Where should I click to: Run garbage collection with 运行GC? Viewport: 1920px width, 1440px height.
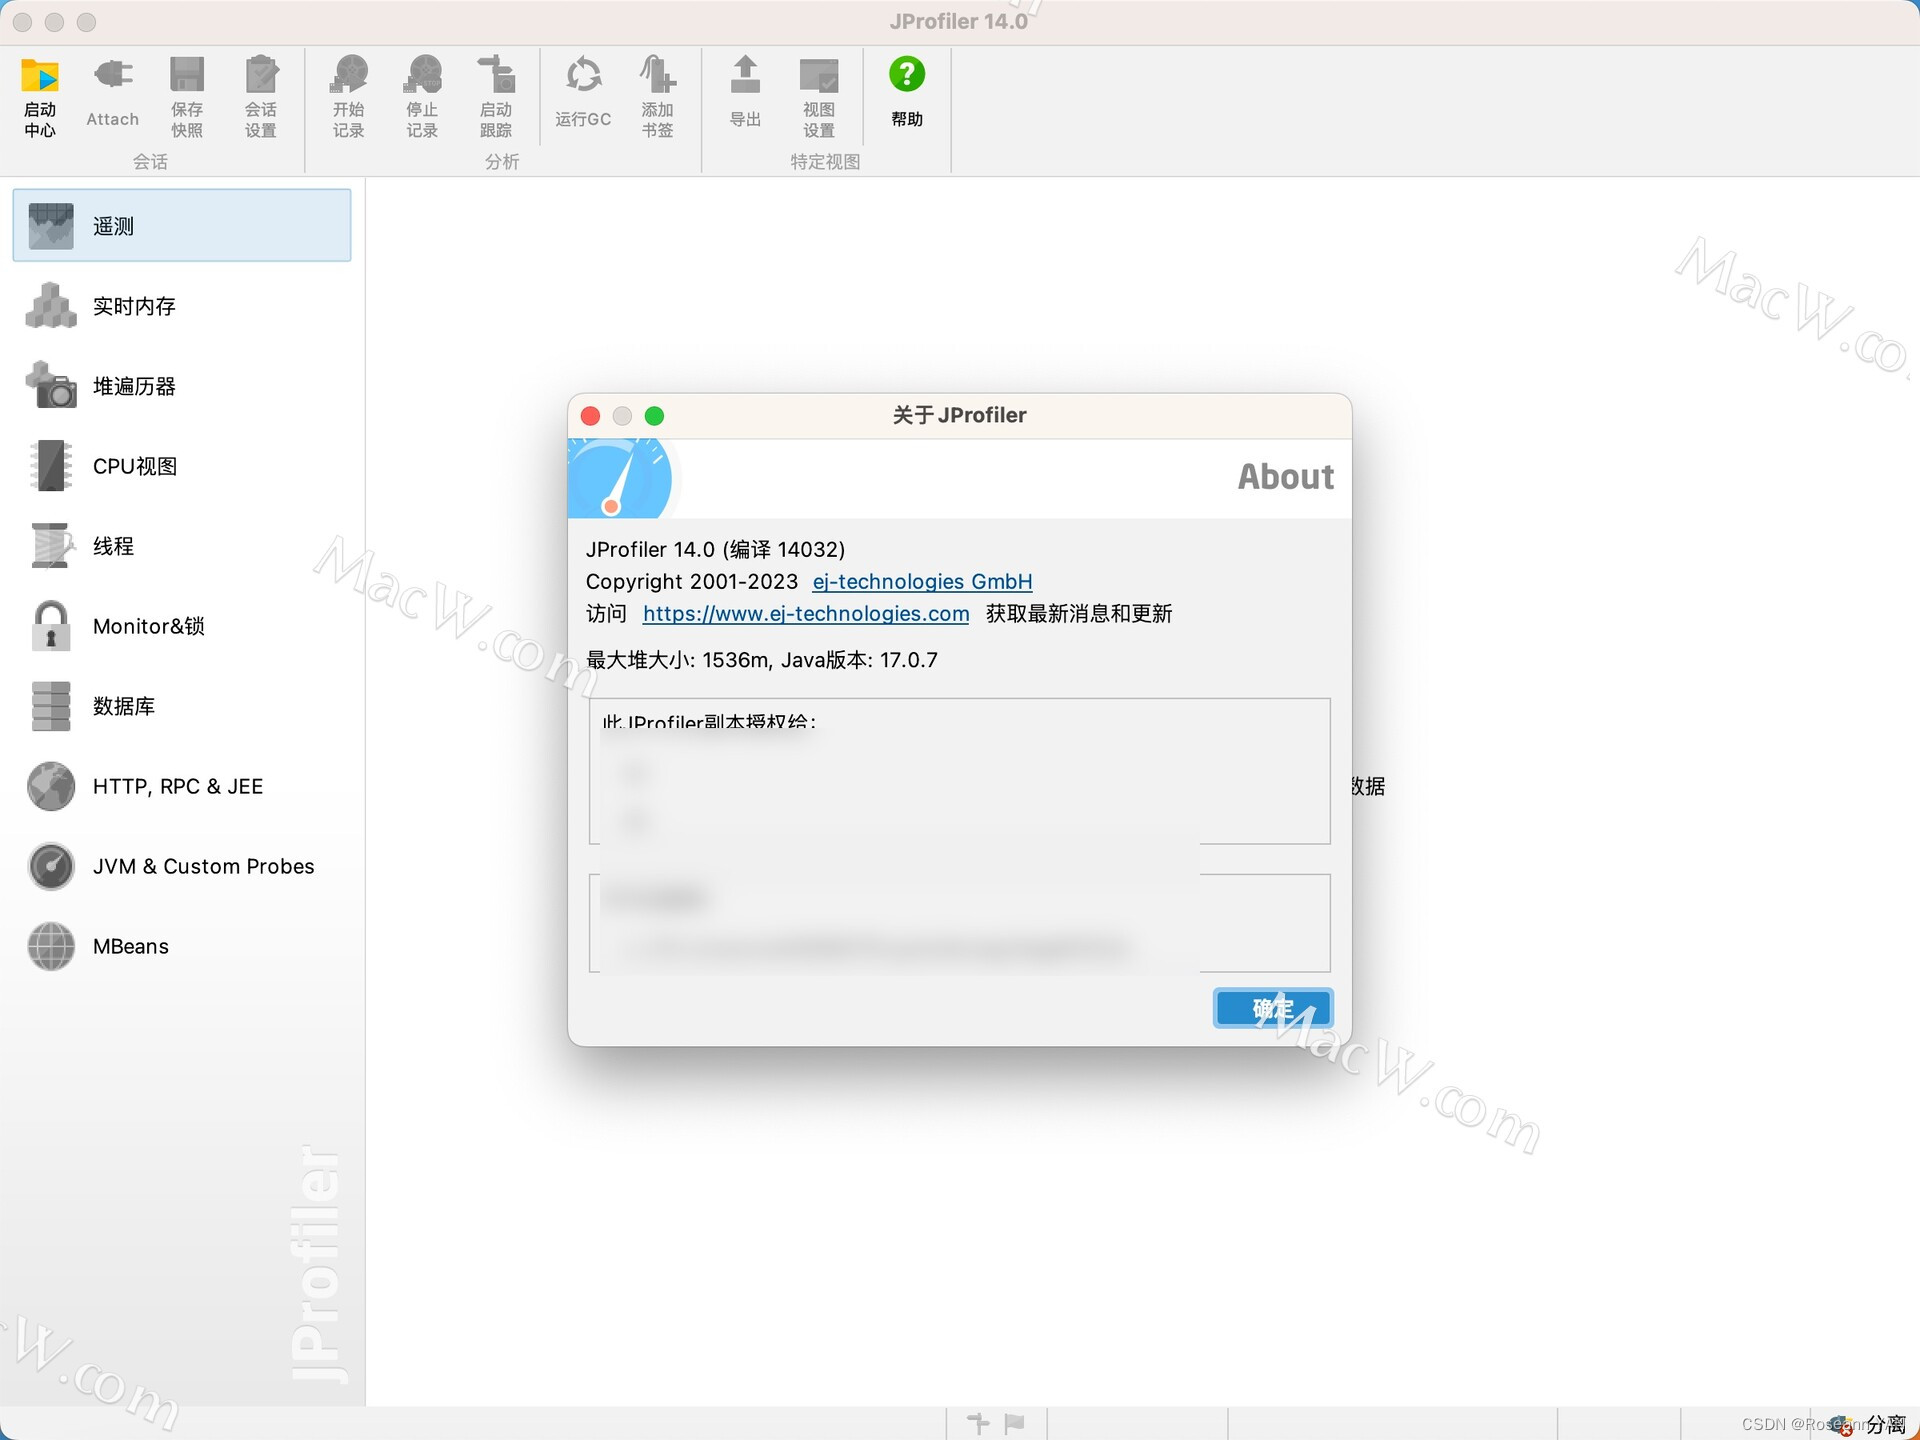point(583,94)
